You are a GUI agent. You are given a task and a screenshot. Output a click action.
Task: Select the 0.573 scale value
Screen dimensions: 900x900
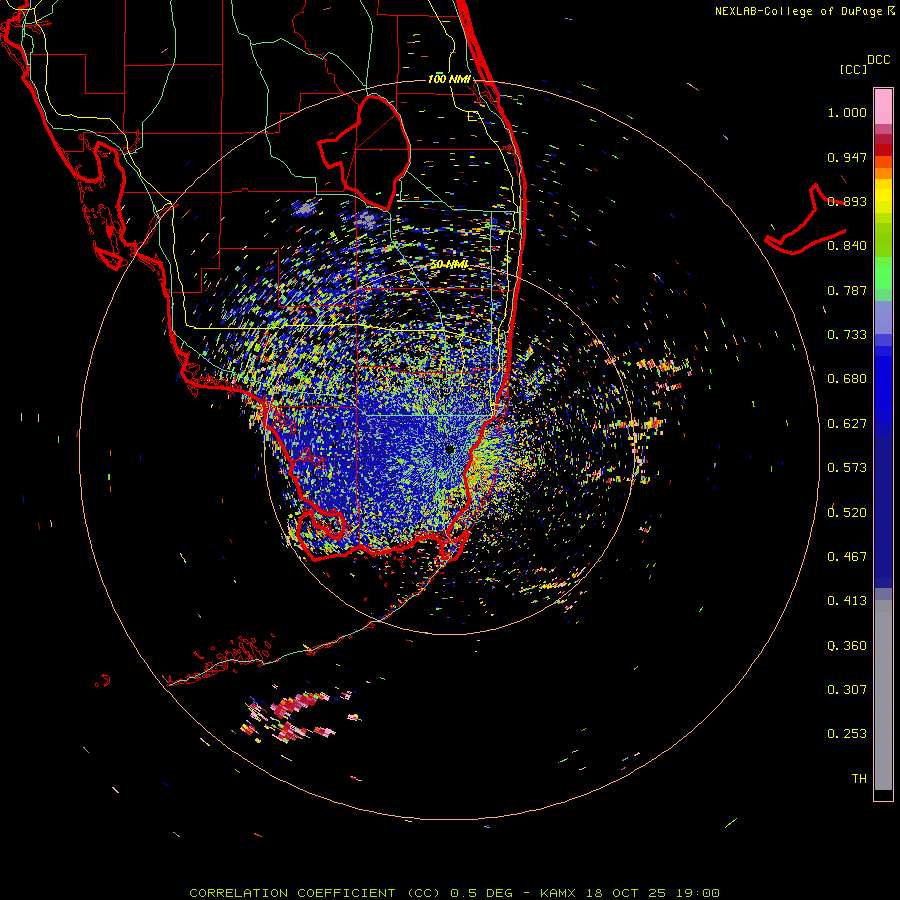pos(847,468)
